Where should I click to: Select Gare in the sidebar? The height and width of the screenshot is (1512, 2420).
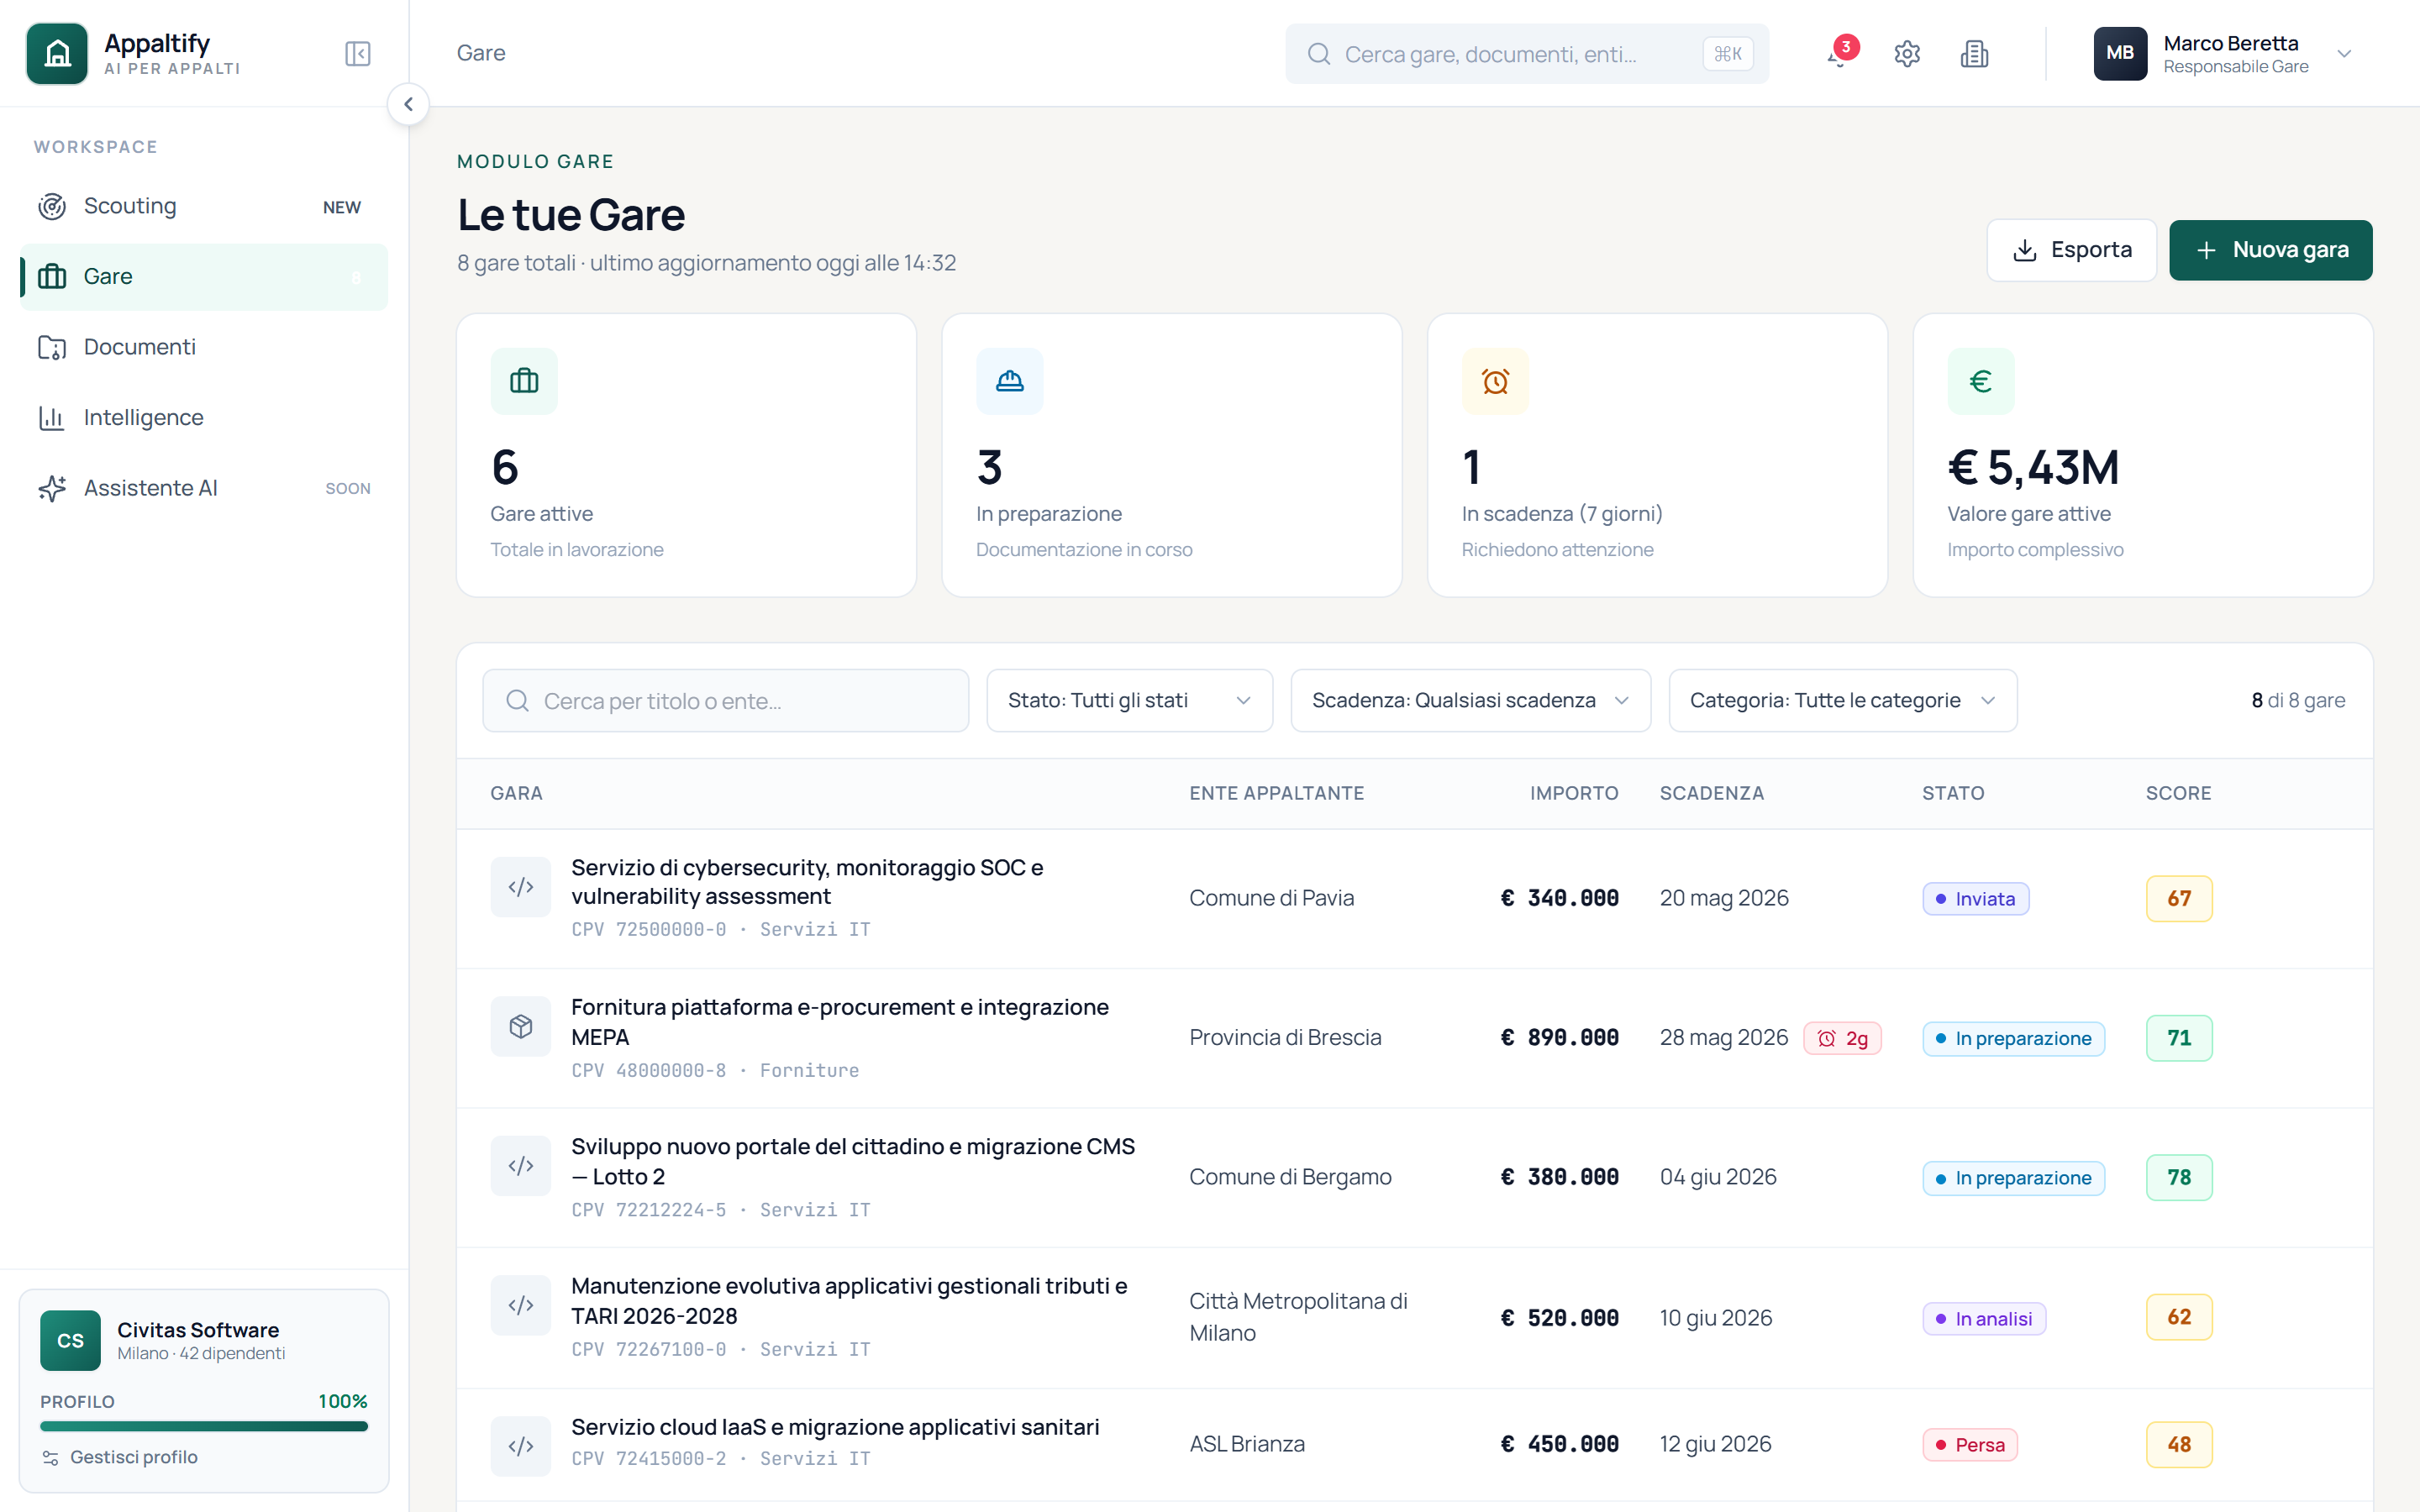coord(204,277)
